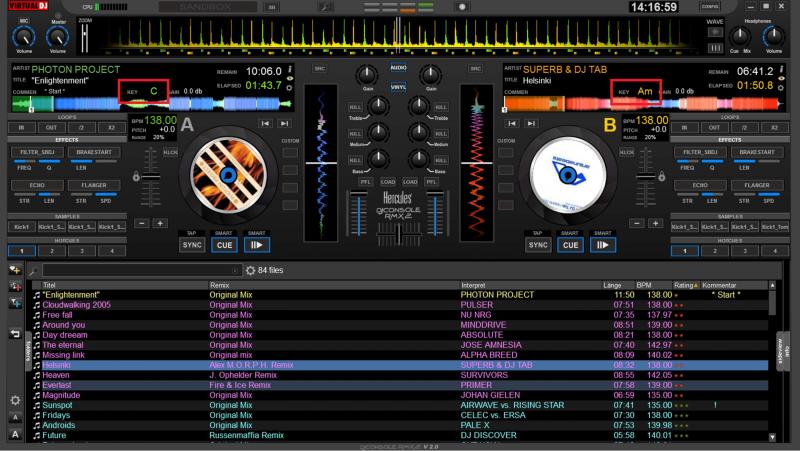Nudge deck A pitch down with minus
The image size is (800, 451).
click(142, 223)
